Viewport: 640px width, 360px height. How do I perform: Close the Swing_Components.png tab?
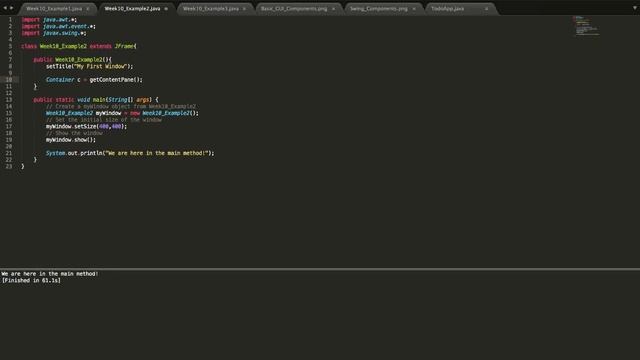point(413,9)
